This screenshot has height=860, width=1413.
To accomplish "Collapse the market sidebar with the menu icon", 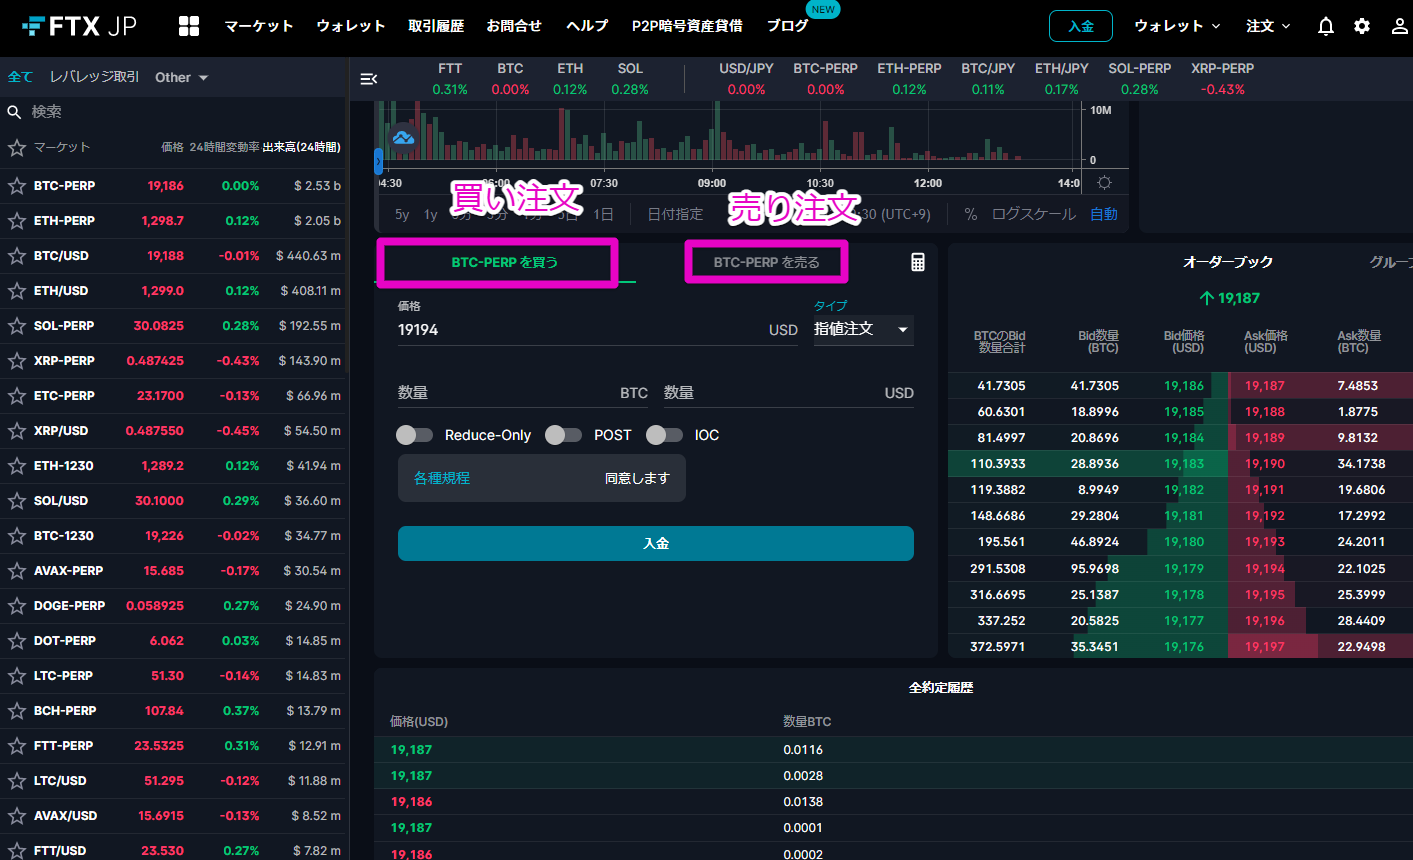I will point(368,79).
